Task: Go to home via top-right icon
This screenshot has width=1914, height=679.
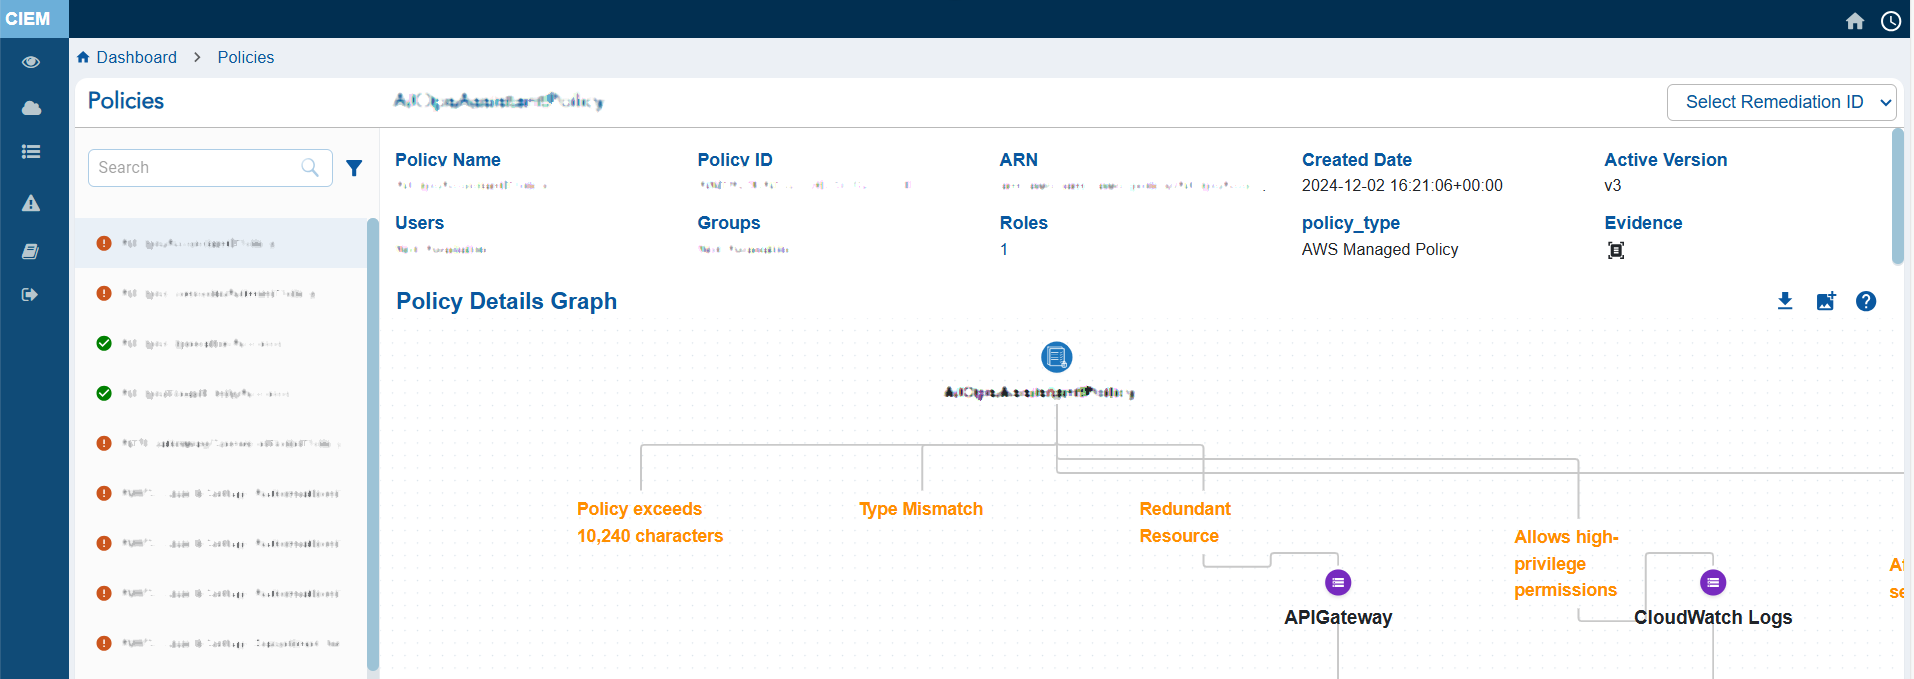Action: [x=1855, y=21]
